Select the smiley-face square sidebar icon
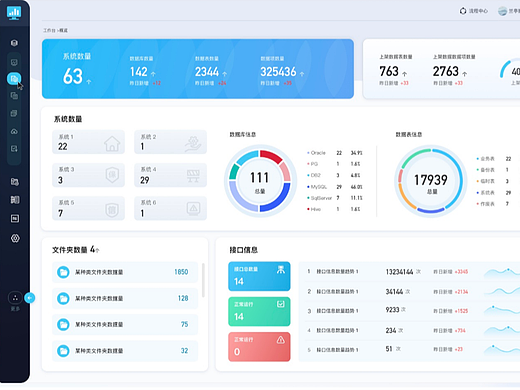520x390 pixels. (x=14, y=62)
